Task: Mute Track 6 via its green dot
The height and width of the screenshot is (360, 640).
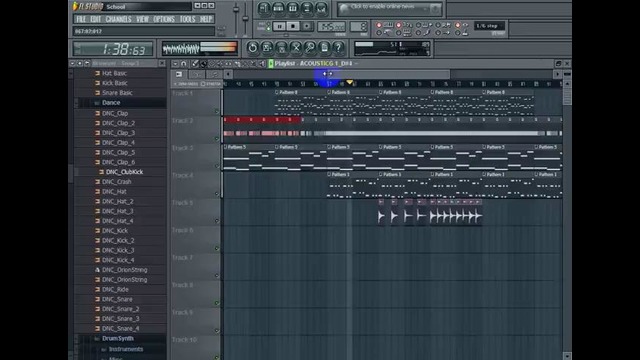Action: [217, 248]
